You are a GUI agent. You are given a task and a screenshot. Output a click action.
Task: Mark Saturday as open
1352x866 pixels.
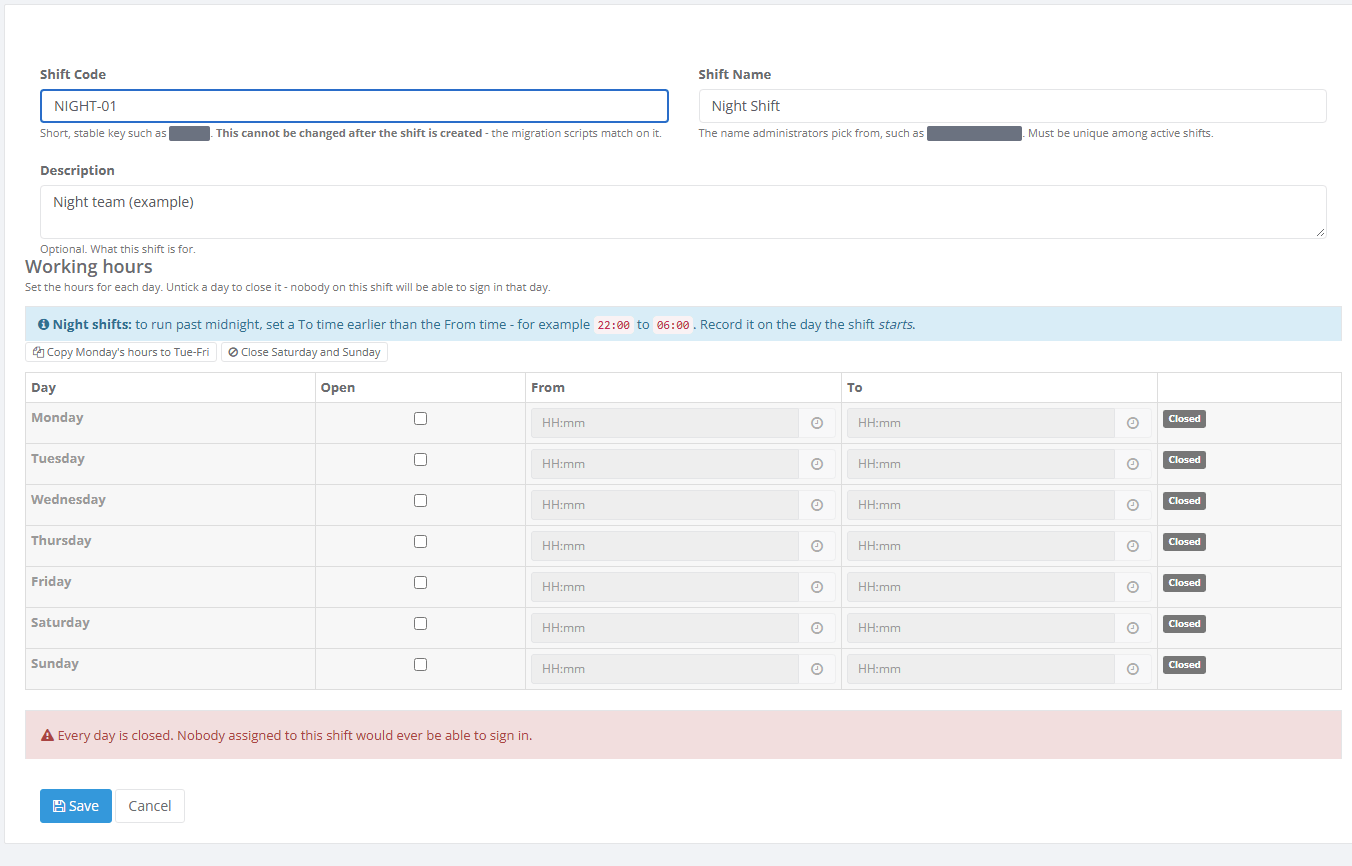pos(420,623)
